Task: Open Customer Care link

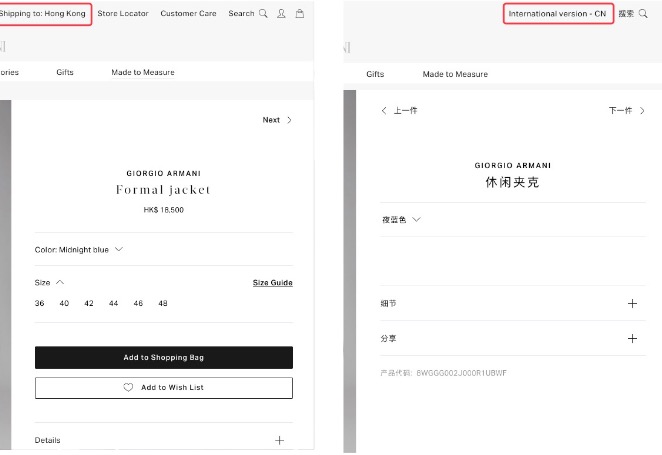Action: click(x=188, y=14)
